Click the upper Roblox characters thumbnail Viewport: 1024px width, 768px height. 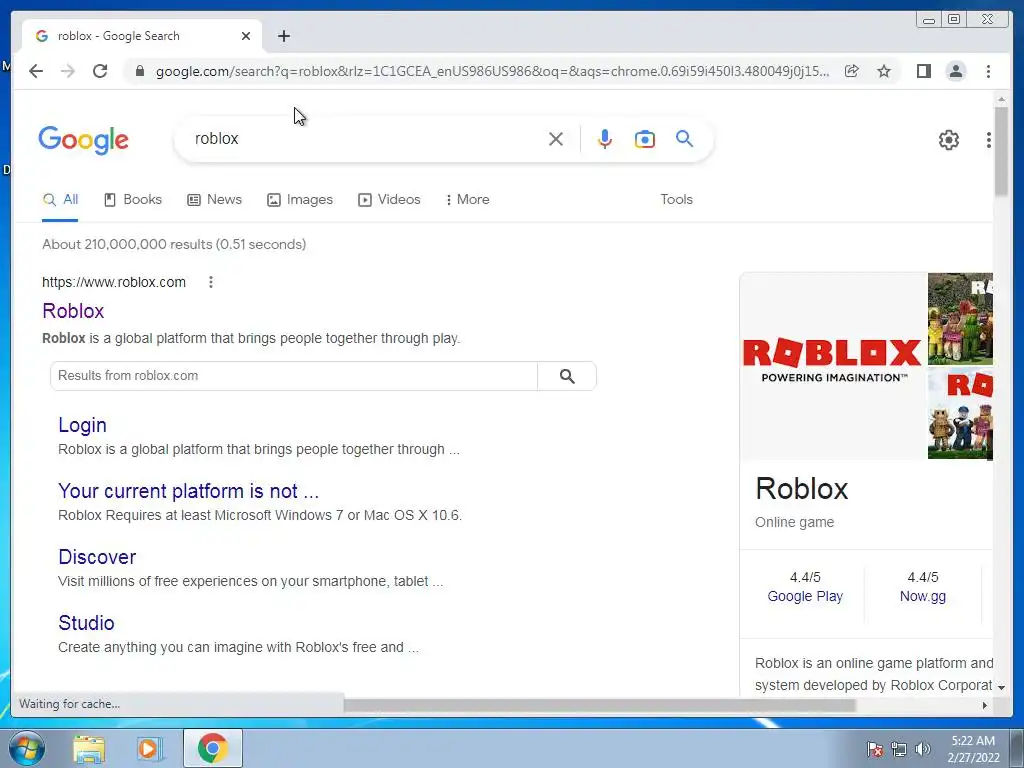coord(960,319)
